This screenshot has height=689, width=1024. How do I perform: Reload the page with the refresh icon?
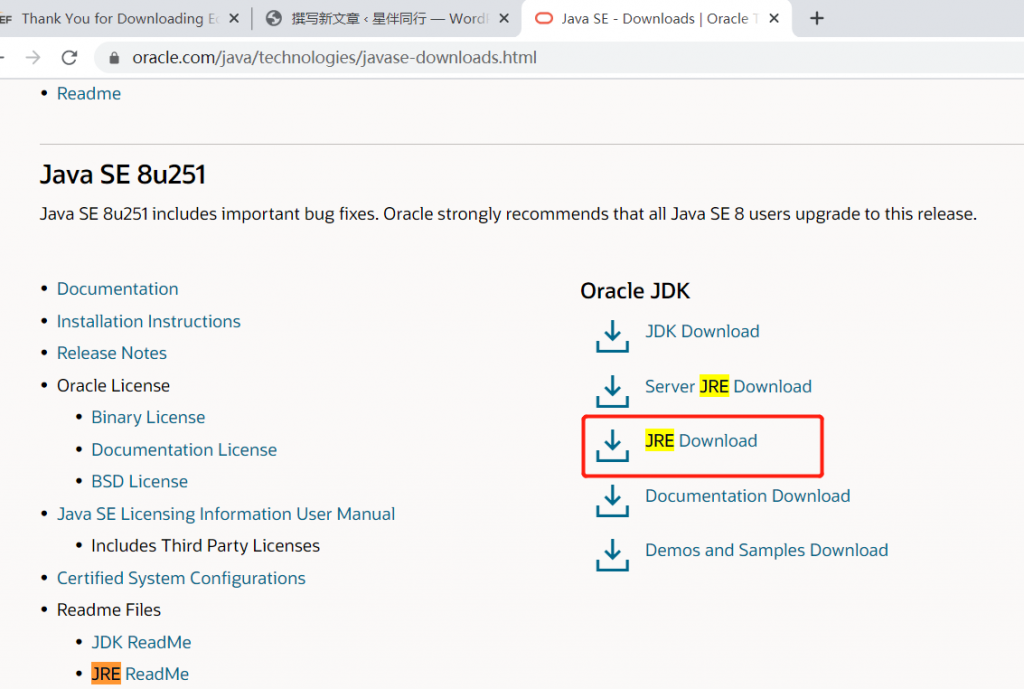point(69,57)
